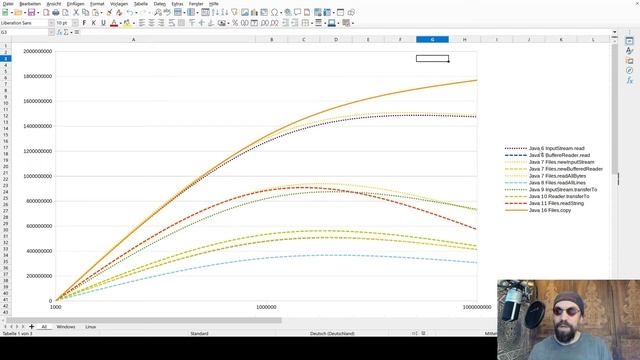The width and height of the screenshot is (640, 360).
Task: Select column A header
Action: point(133,40)
